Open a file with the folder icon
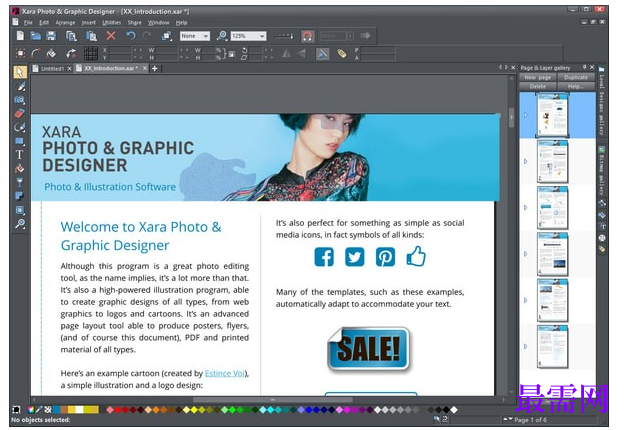627x430 pixels. [36, 36]
